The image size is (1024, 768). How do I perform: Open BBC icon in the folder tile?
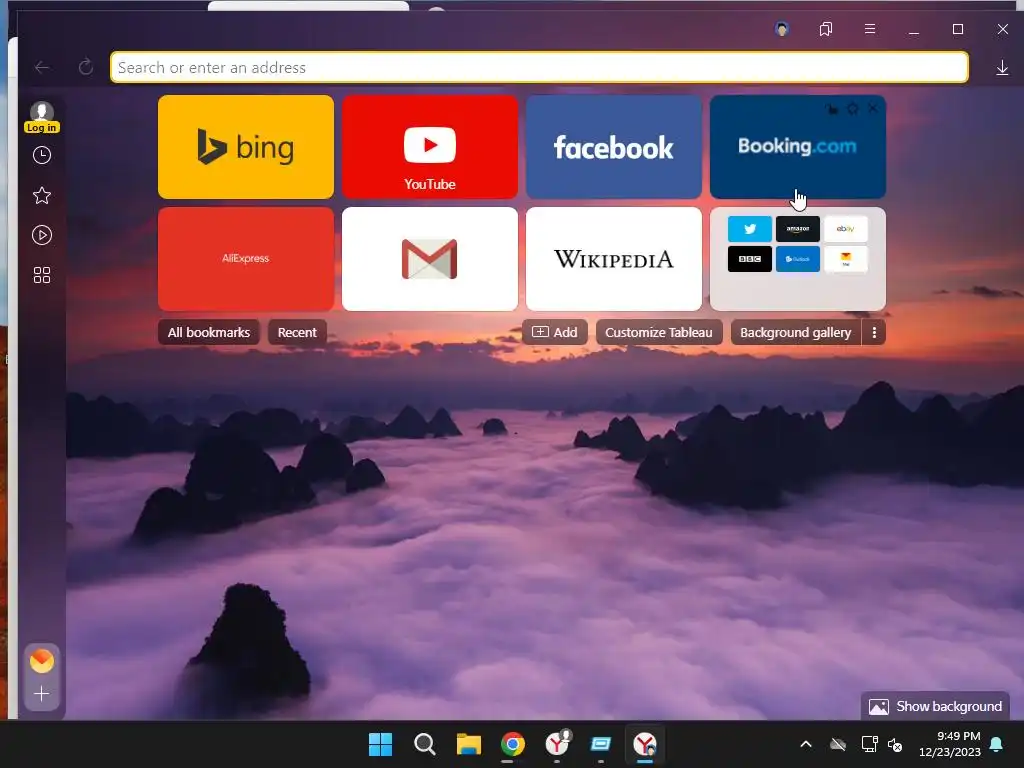tap(750, 259)
